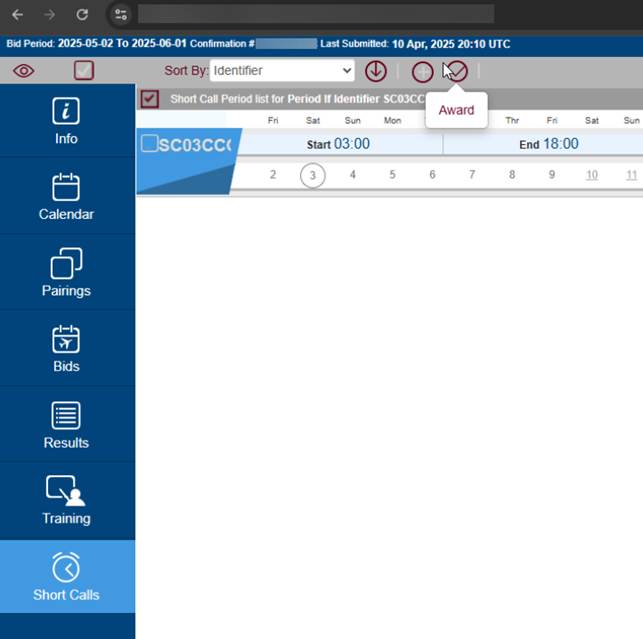Toggle the grey toolbar checkbox icon
Viewport: 643px width, 639px height.
tap(84, 71)
